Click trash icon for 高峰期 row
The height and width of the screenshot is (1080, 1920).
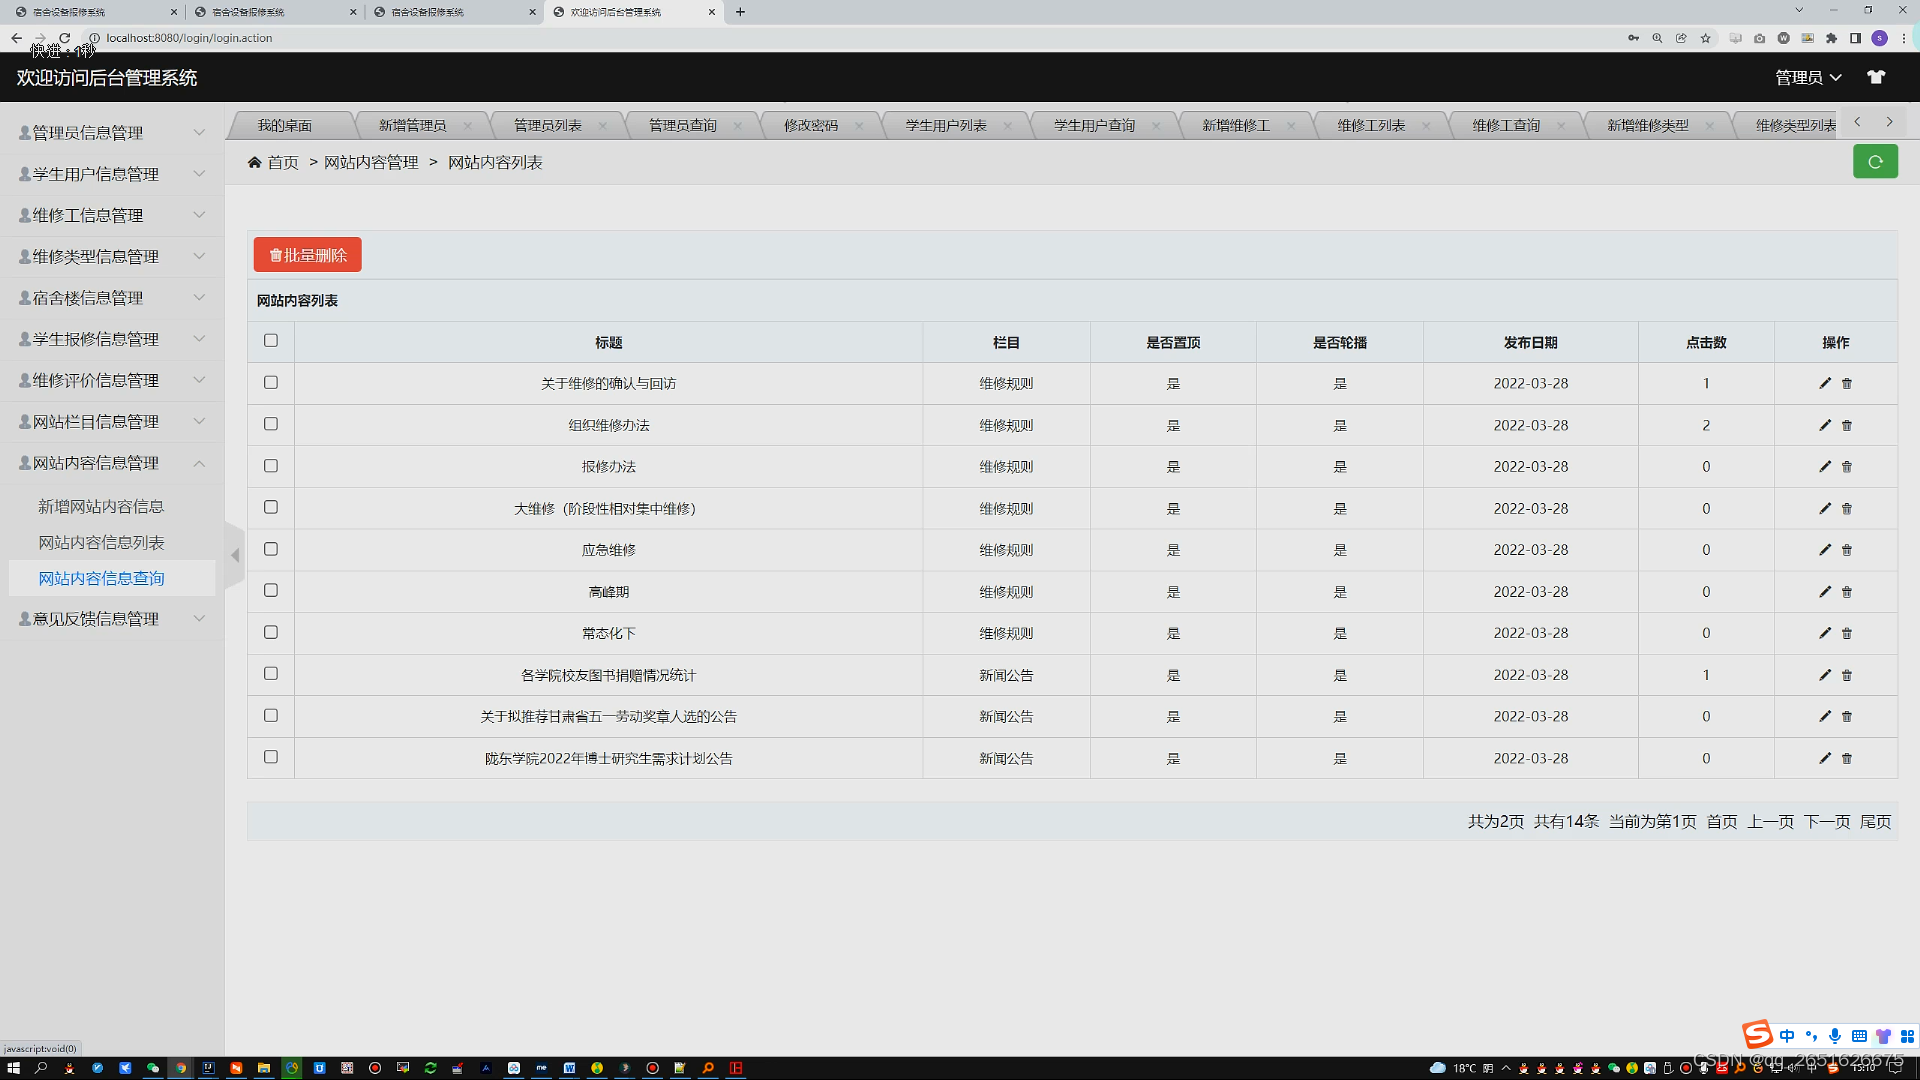1847,592
